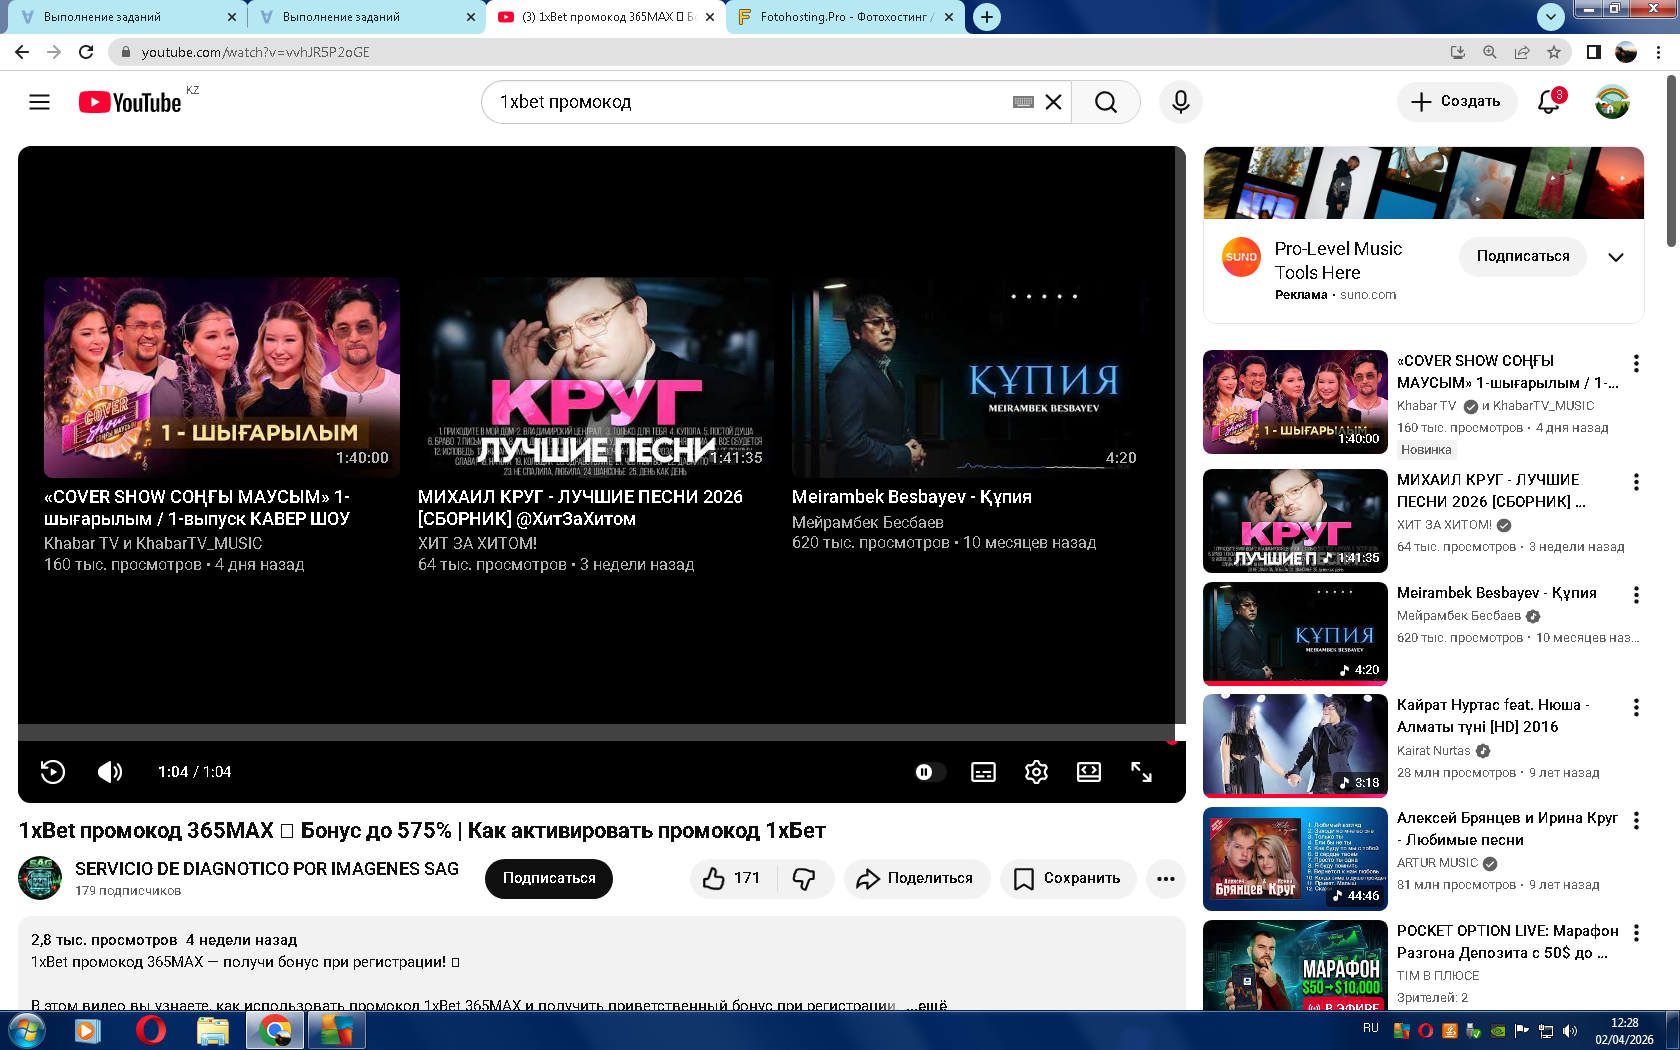Open POCKET OPTION LIVE Марафон video title
The width and height of the screenshot is (1680, 1050).
[1507, 942]
